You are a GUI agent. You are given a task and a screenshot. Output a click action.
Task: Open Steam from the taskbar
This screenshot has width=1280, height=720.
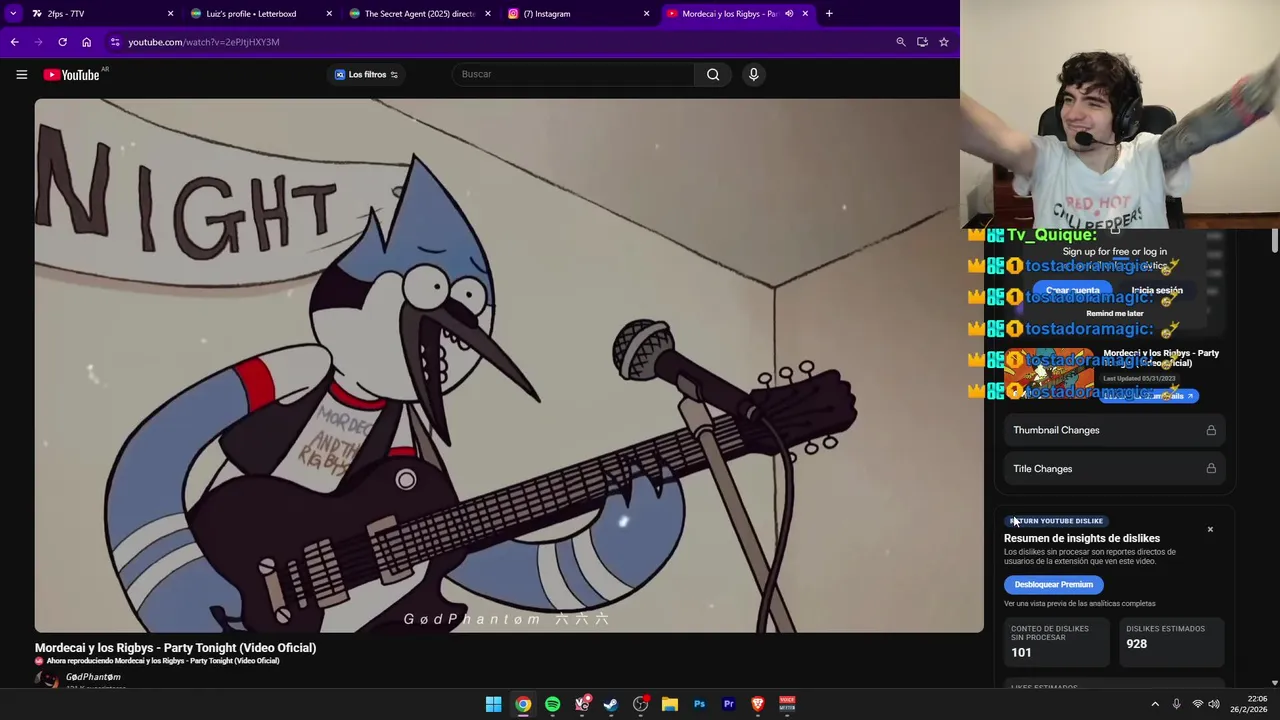point(611,704)
